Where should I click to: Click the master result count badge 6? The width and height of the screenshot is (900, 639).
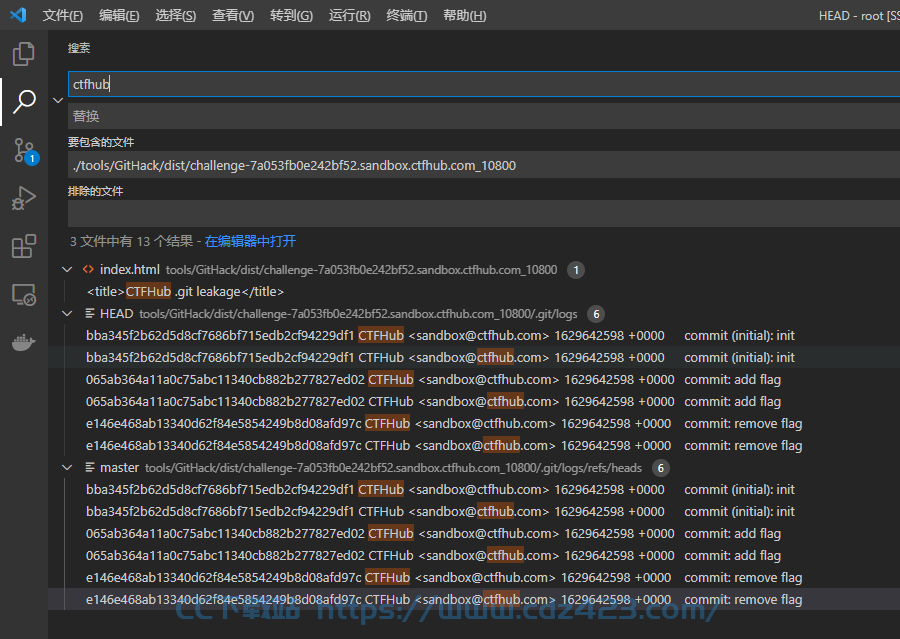click(661, 468)
